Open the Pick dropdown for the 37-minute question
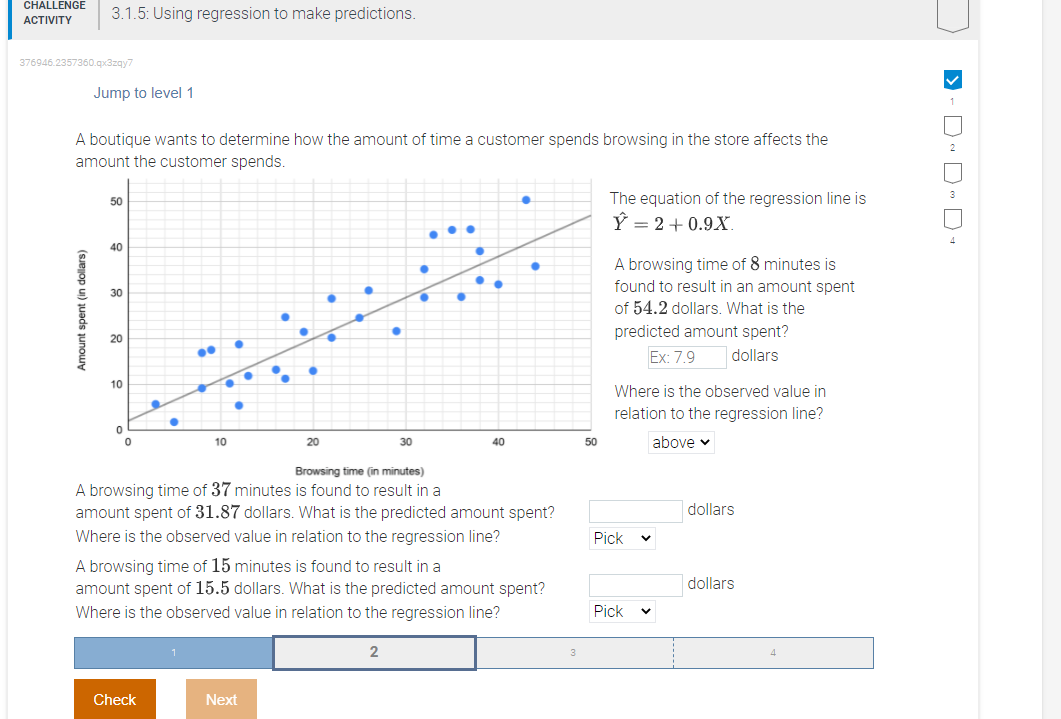 tap(621, 538)
